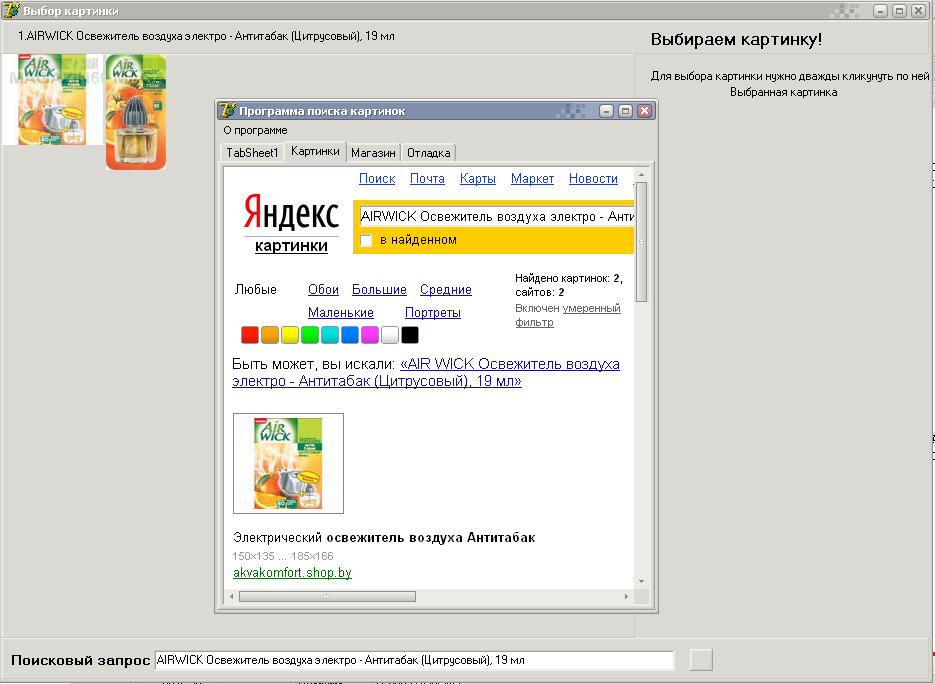Pick the yellow color filter swatch
The height and width of the screenshot is (684, 935).
(x=290, y=335)
